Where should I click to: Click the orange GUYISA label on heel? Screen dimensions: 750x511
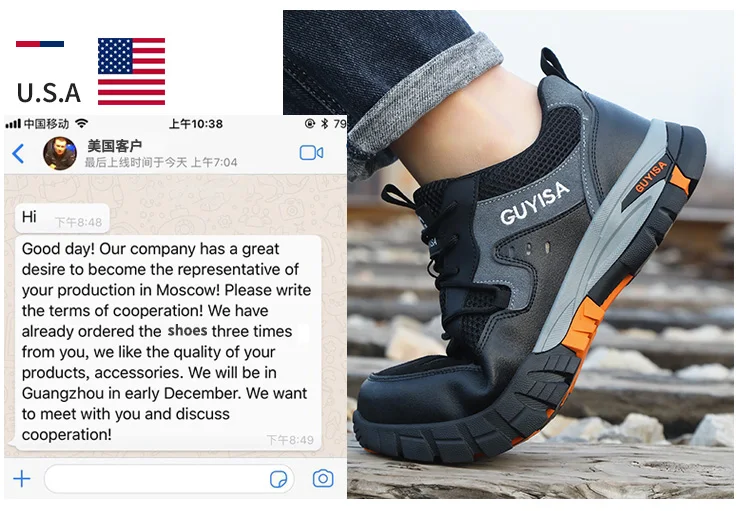(x=651, y=177)
